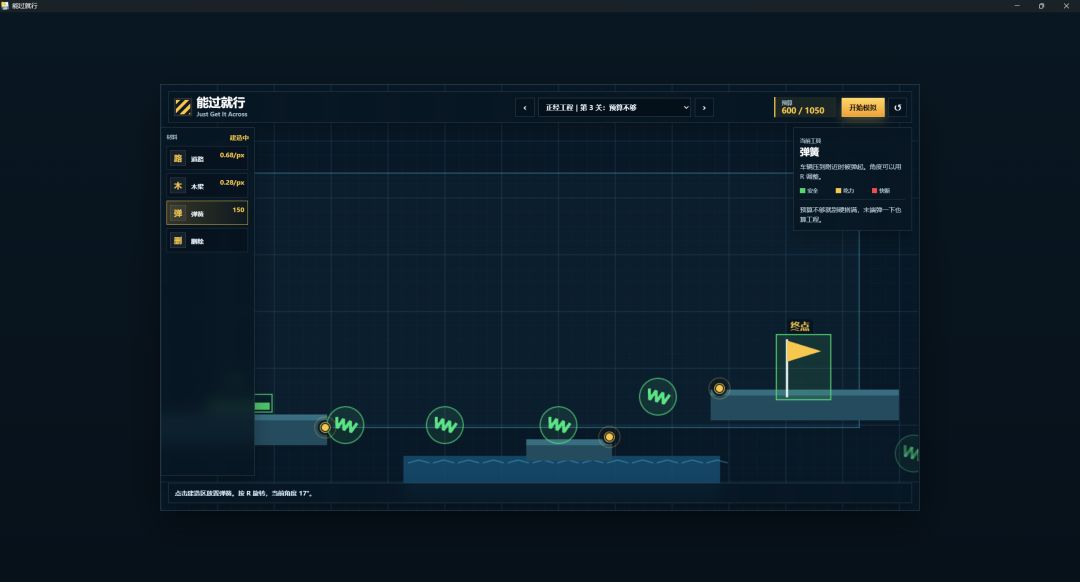The height and width of the screenshot is (582, 1080).
Task: Click the Just Get It Across subtitle
Action: (222, 114)
